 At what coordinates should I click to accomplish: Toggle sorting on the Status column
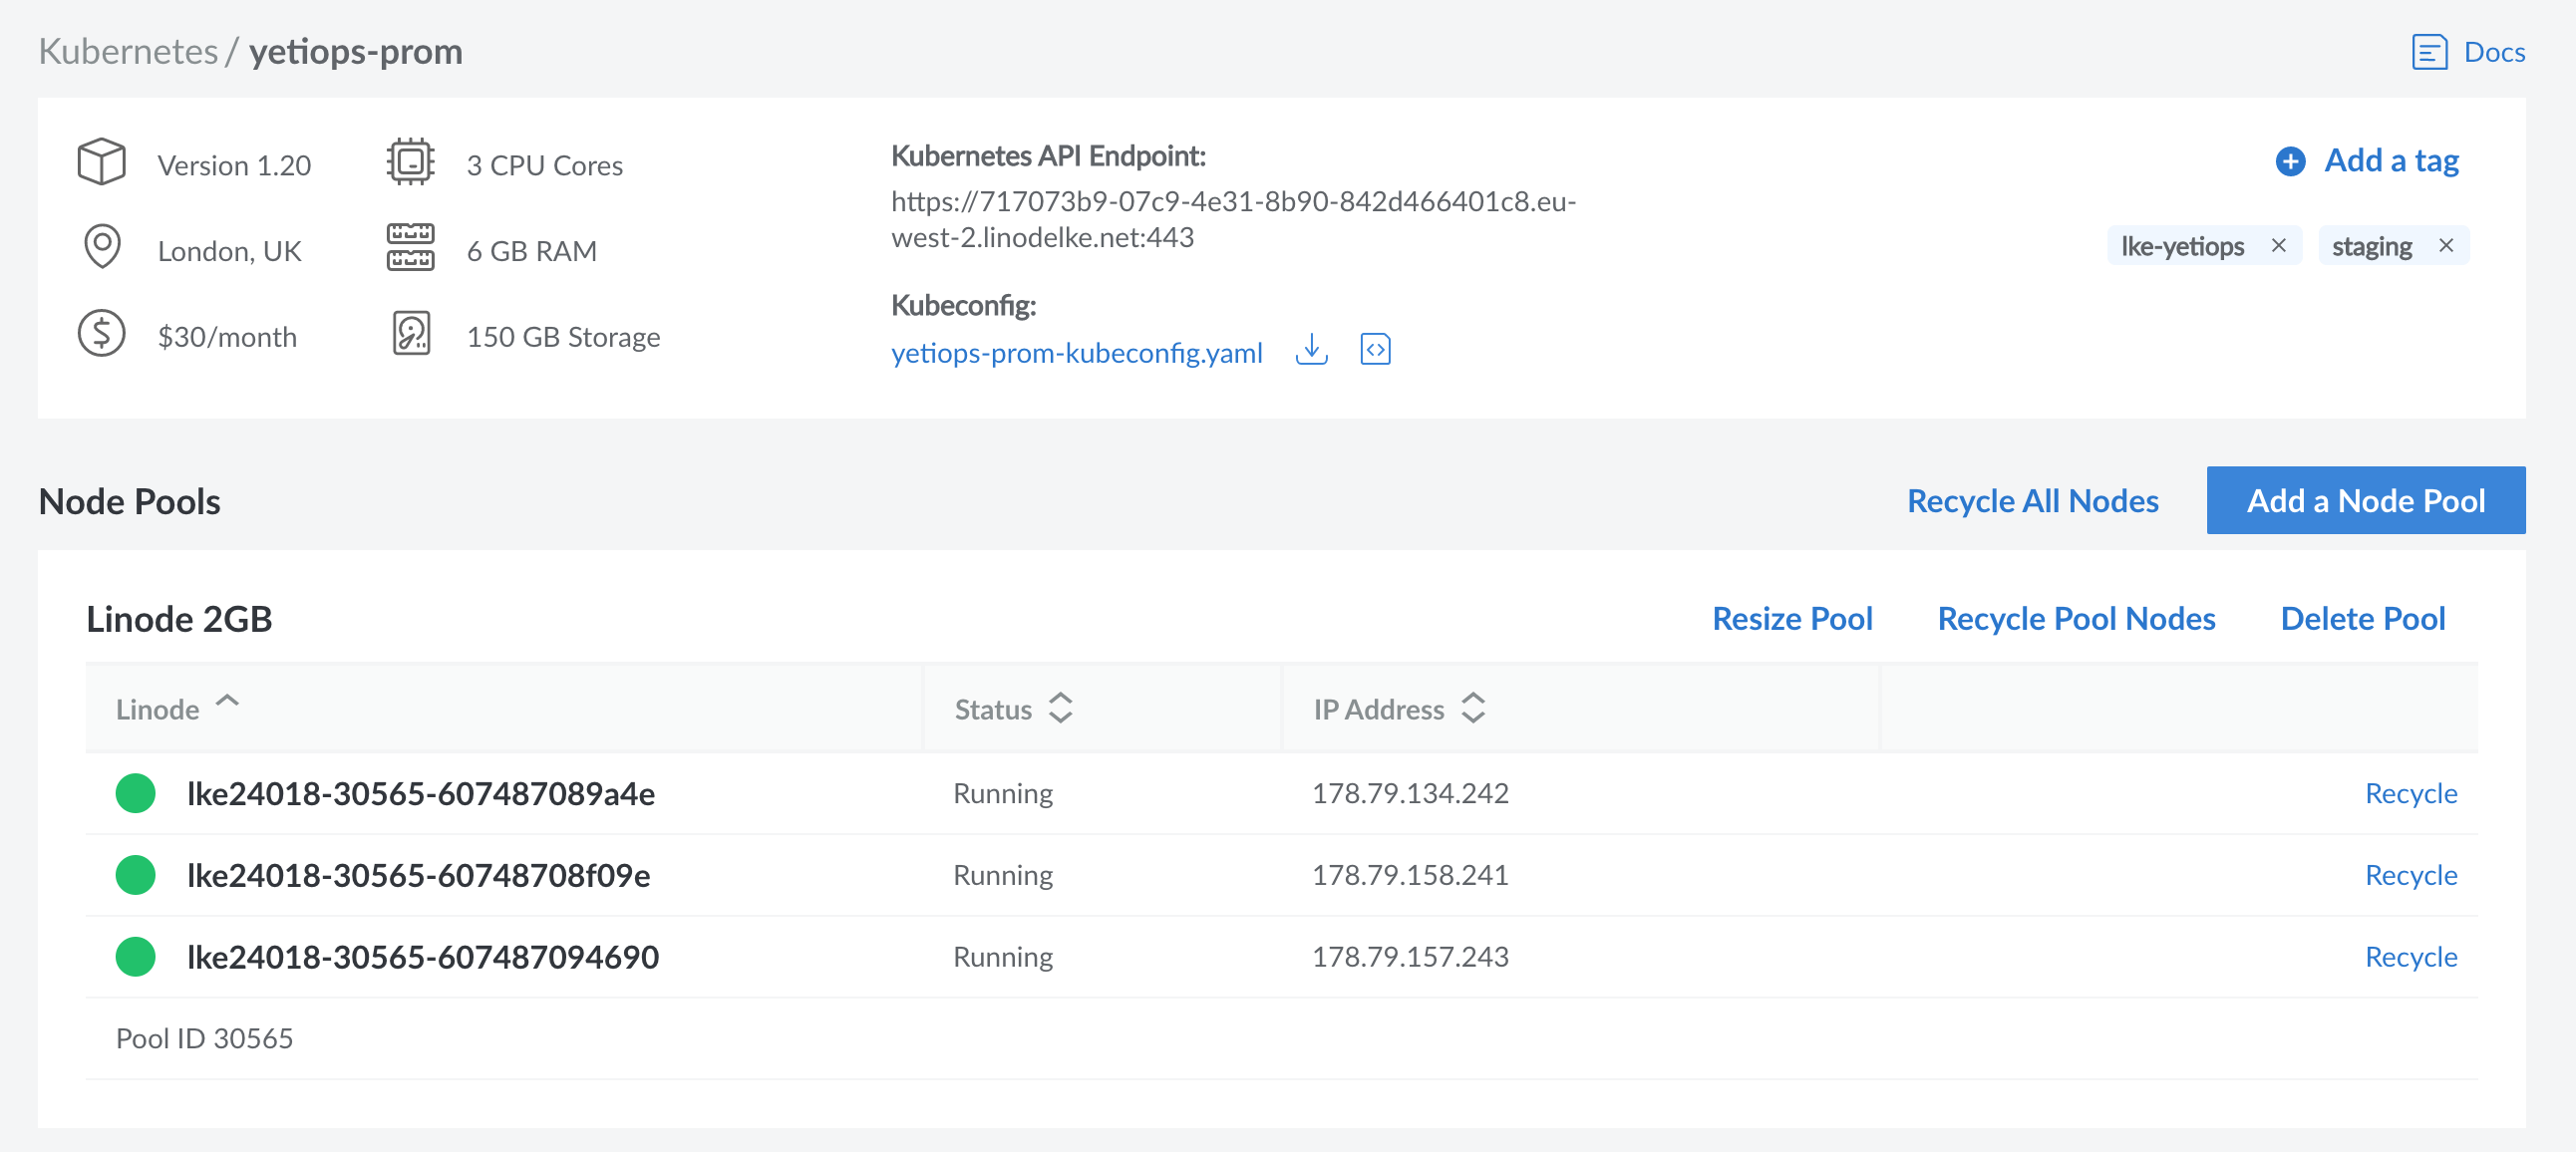1062,708
